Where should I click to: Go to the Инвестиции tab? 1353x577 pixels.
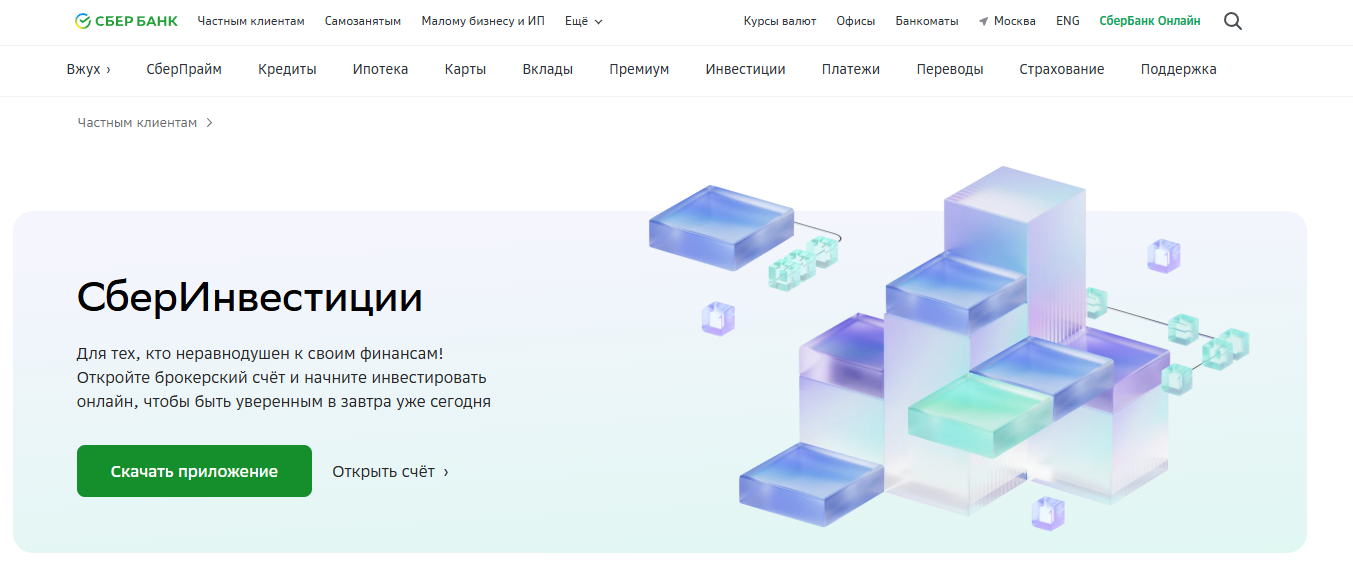click(745, 70)
